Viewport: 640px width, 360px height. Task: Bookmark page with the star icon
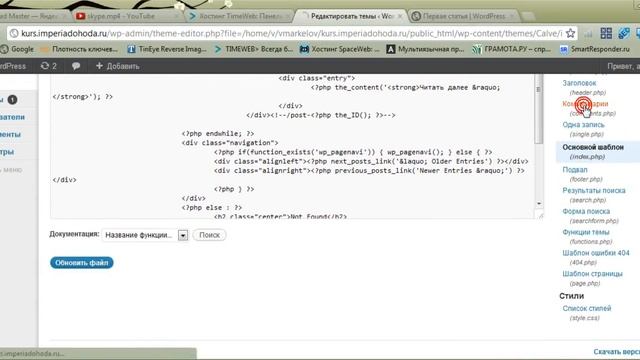(x=571, y=33)
